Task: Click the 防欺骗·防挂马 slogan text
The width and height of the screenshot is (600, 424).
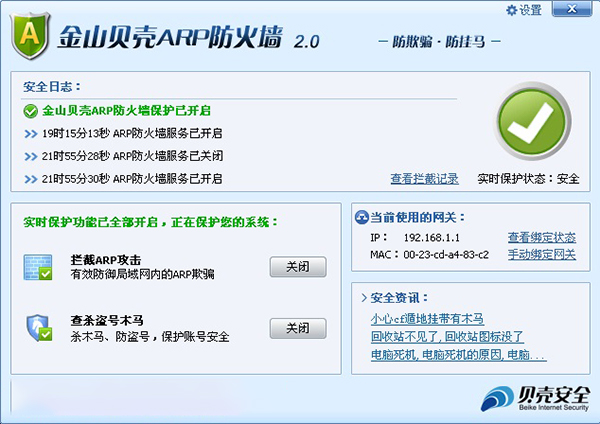Action: (439, 41)
